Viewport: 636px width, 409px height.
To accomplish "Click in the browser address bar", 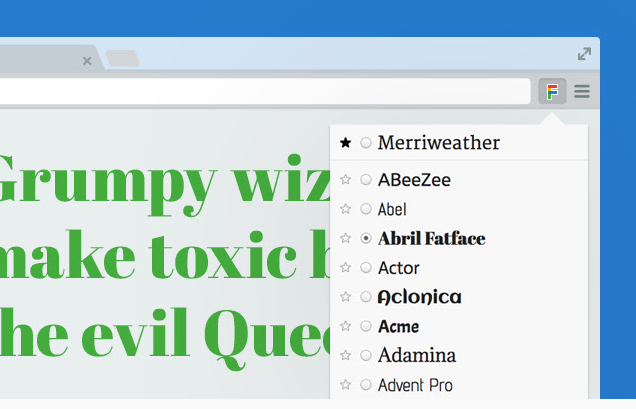I will tap(260, 92).
